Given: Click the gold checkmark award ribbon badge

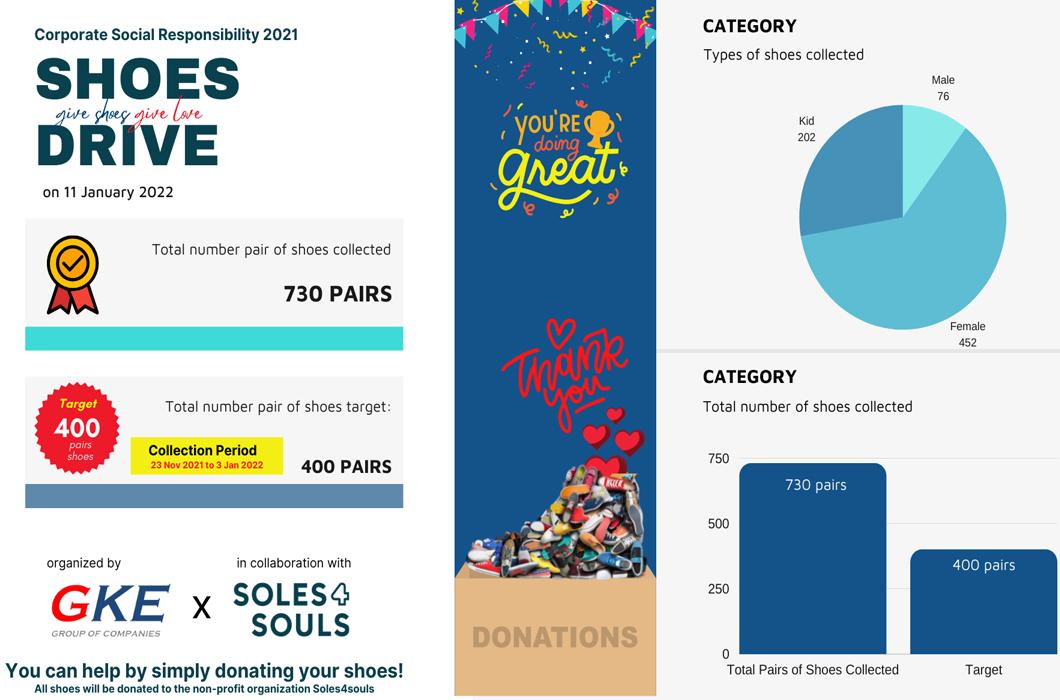Looking at the screenshot, I should 72,275.
